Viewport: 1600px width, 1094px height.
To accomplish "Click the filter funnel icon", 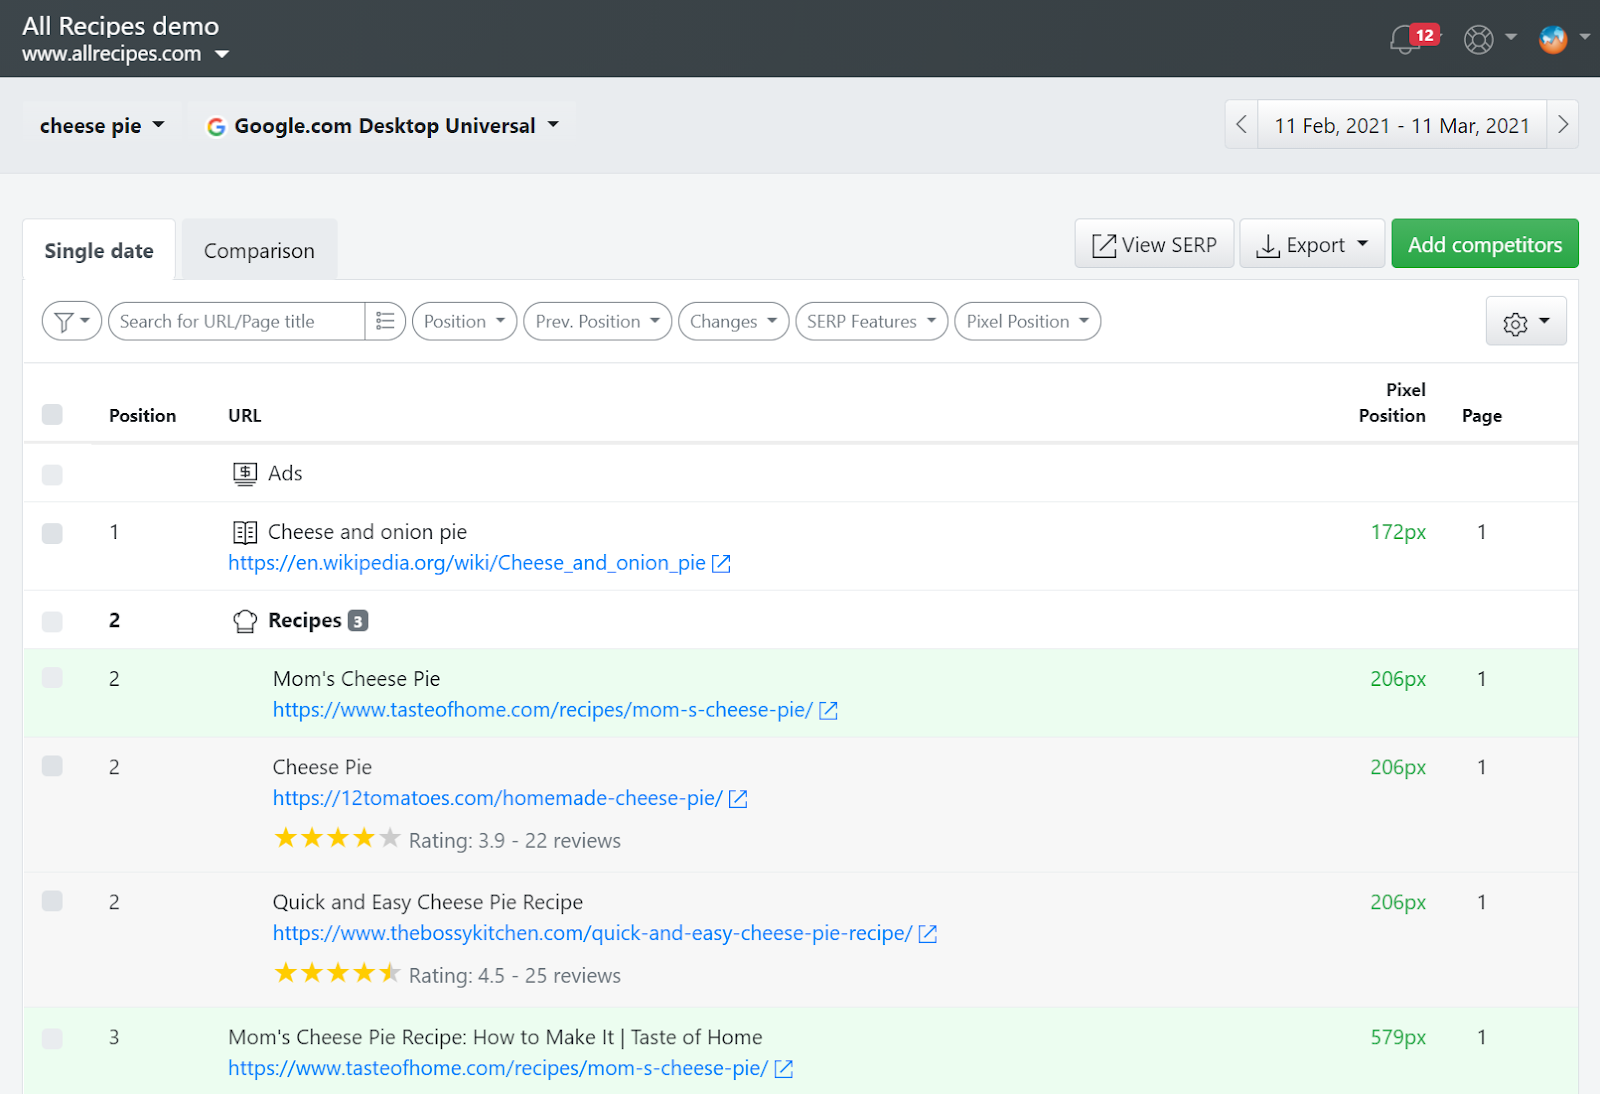I will click(x=64, y=321).
